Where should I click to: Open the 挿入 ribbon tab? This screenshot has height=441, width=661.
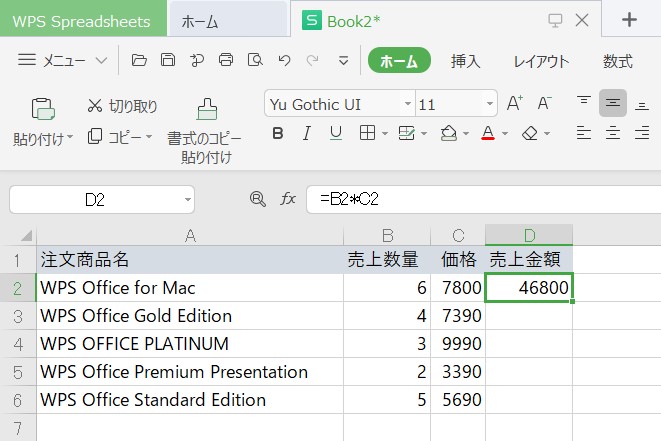point(465,62)
